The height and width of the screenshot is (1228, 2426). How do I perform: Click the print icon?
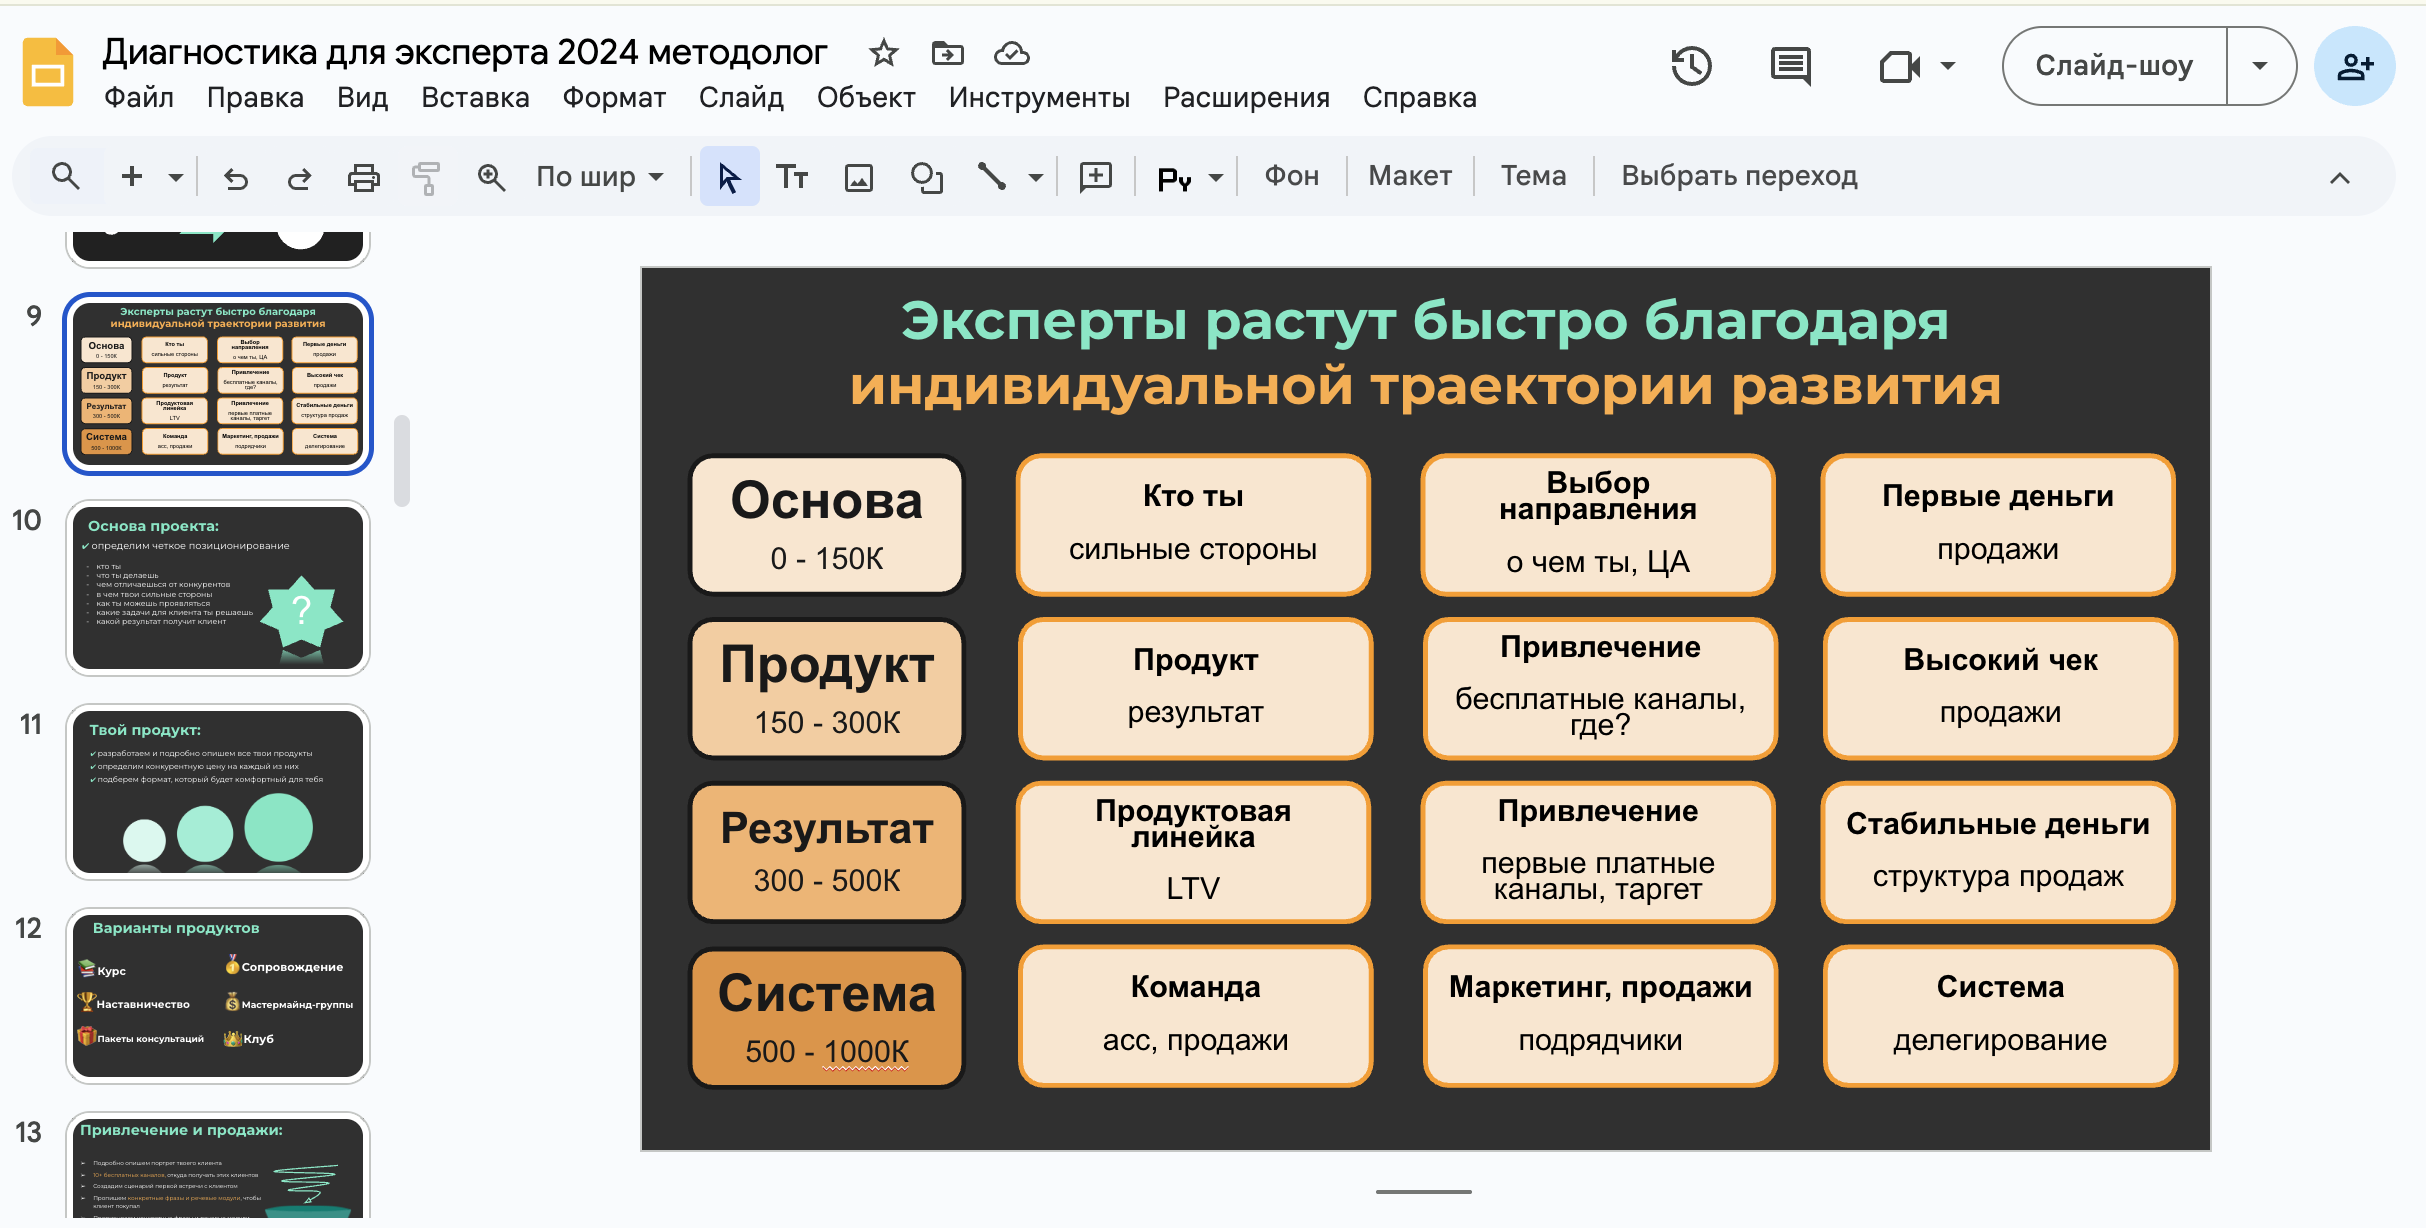(x=363, y=178)
